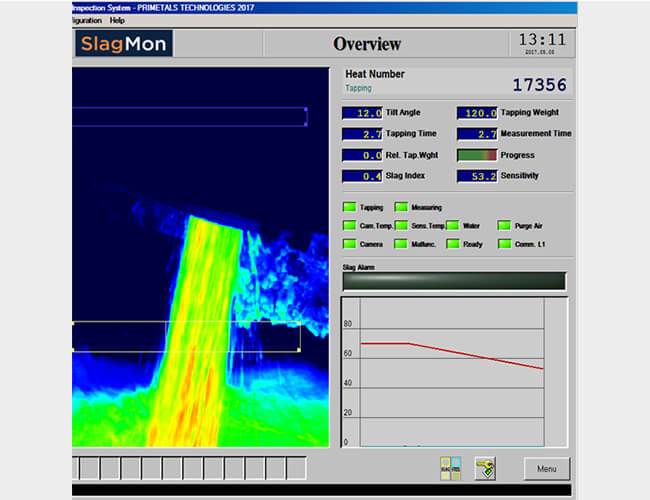This screenshot has width=650, height=500.
Task: Select the Sensitivity value field
Action: point(477,176)
